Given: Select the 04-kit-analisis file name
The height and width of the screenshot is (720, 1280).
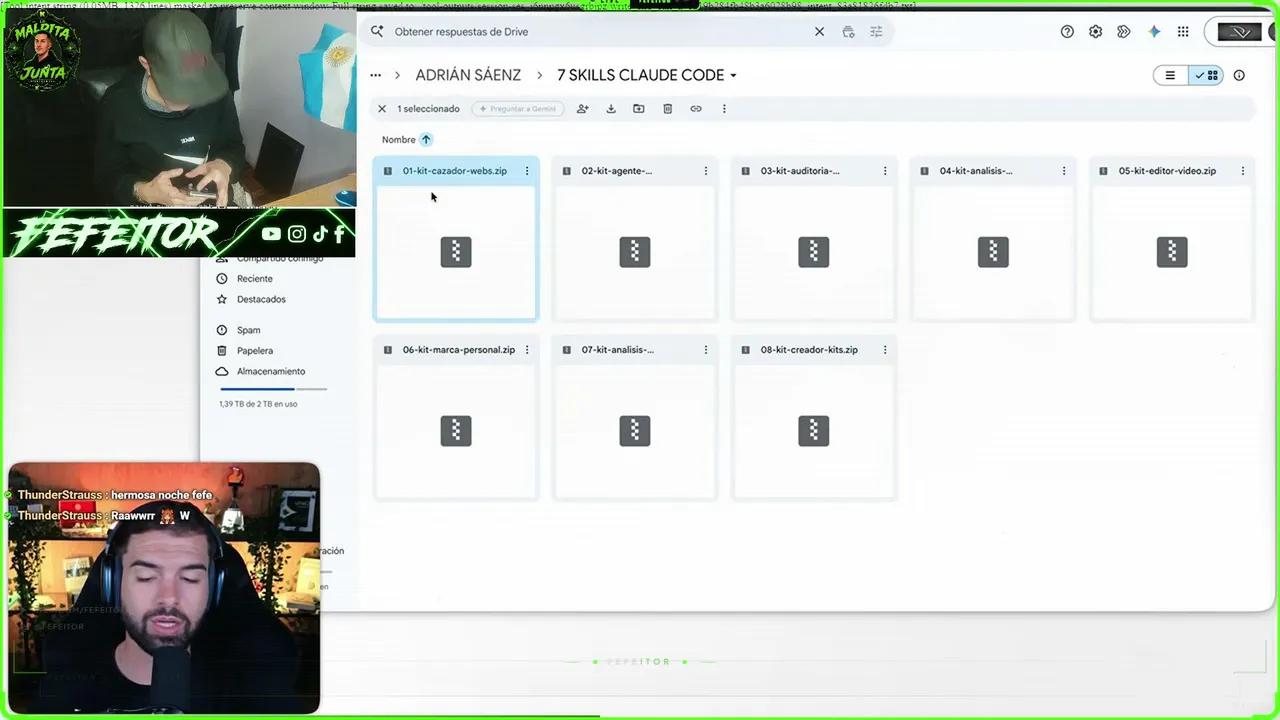Looking at the screenshot, I should click(976, 171).
